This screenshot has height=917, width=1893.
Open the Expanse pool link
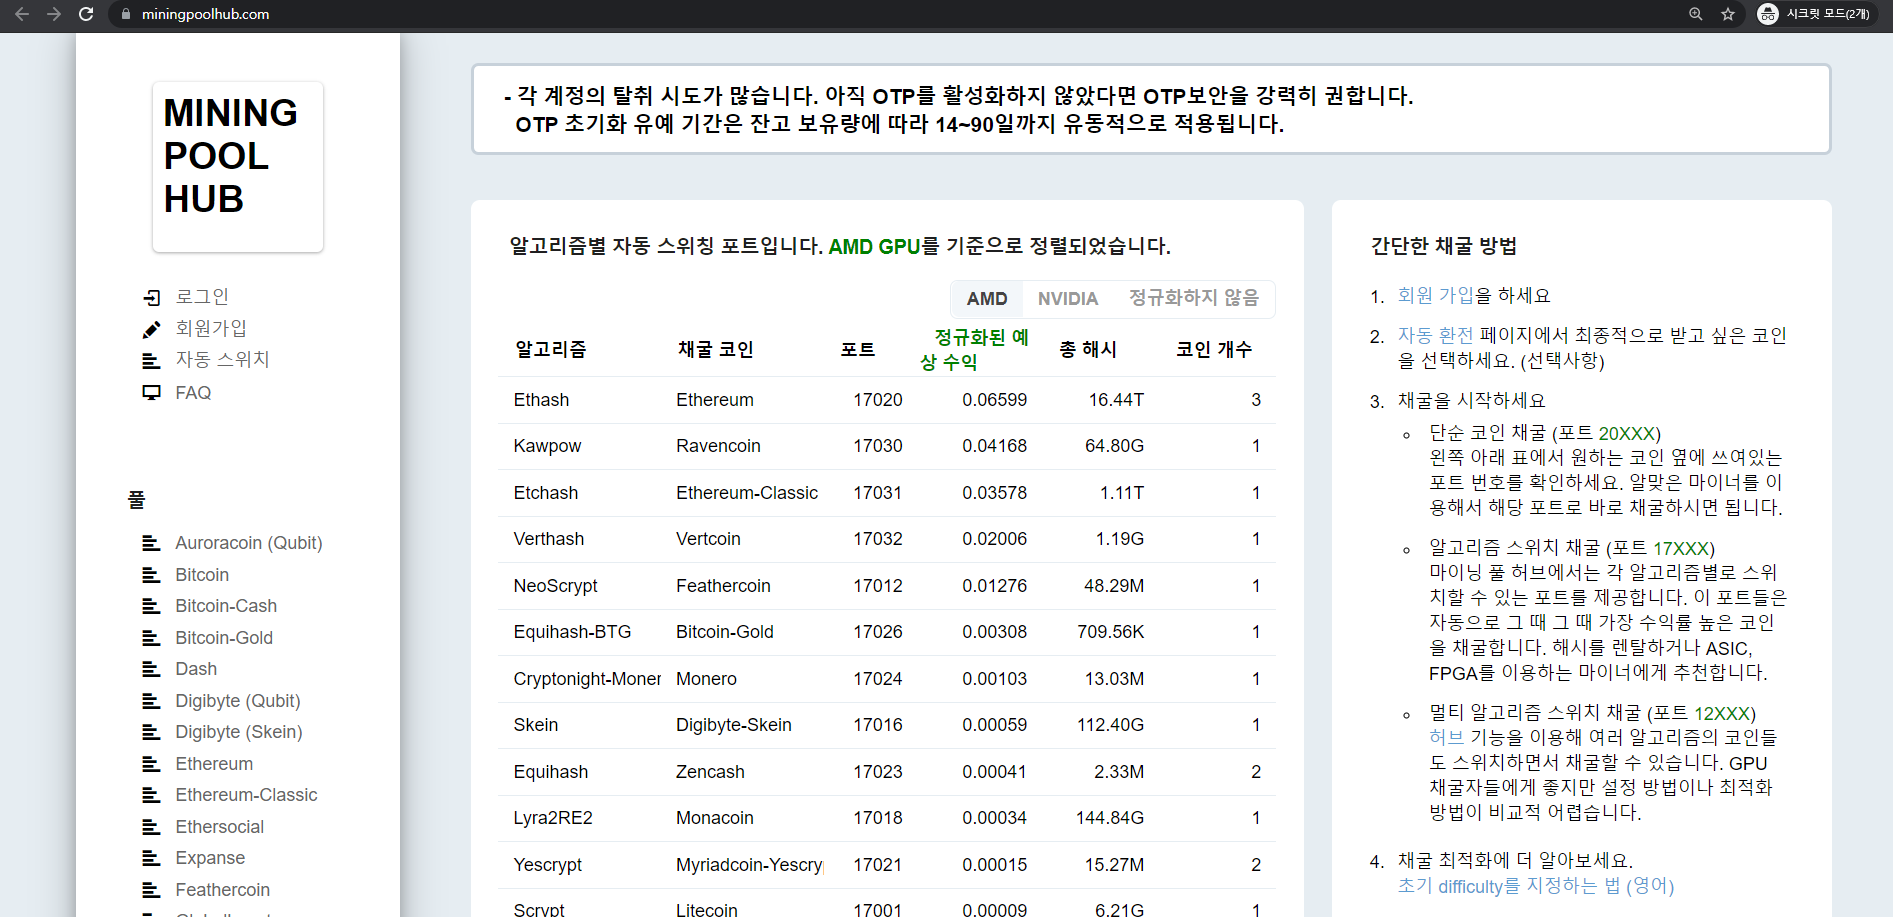(x=210, y=858)
